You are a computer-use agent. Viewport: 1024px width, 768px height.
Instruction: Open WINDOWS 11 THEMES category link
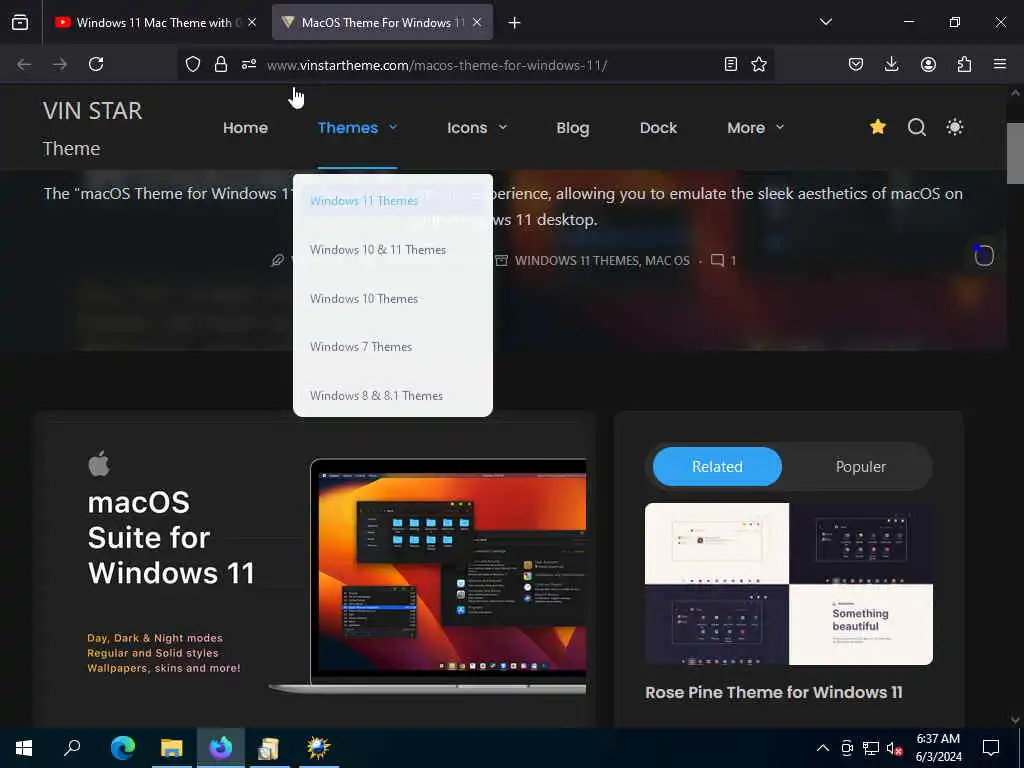tap(577, 261)
